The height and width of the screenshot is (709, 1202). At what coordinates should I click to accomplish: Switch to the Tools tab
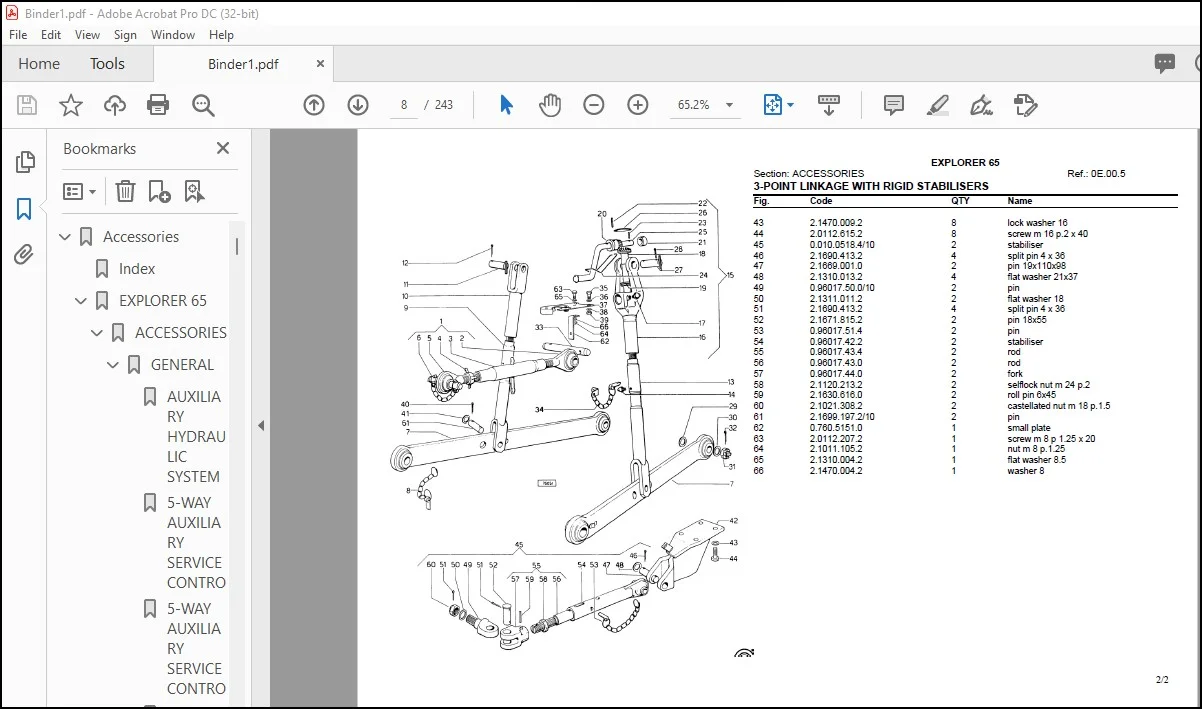point(107,64)
